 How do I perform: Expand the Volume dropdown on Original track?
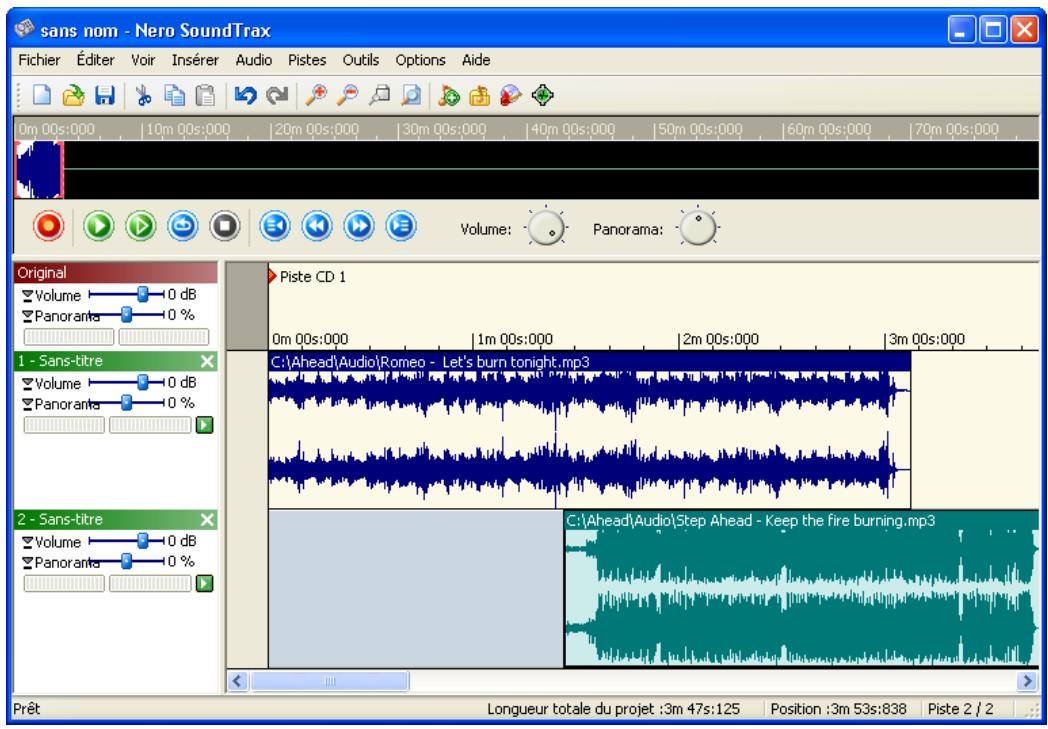tap(27, 295)
